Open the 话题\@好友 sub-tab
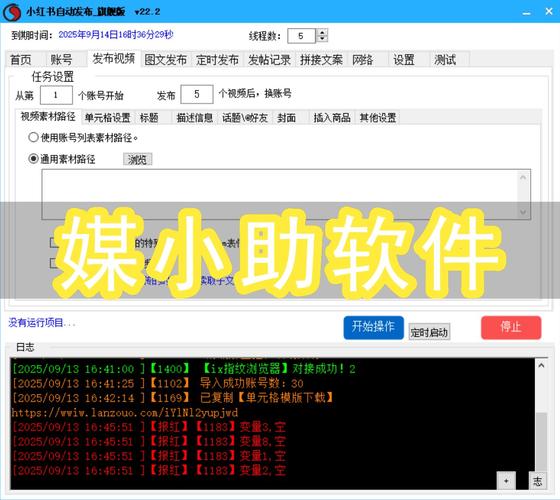This screenshot has height=500, width=560. tap(245, 118)
